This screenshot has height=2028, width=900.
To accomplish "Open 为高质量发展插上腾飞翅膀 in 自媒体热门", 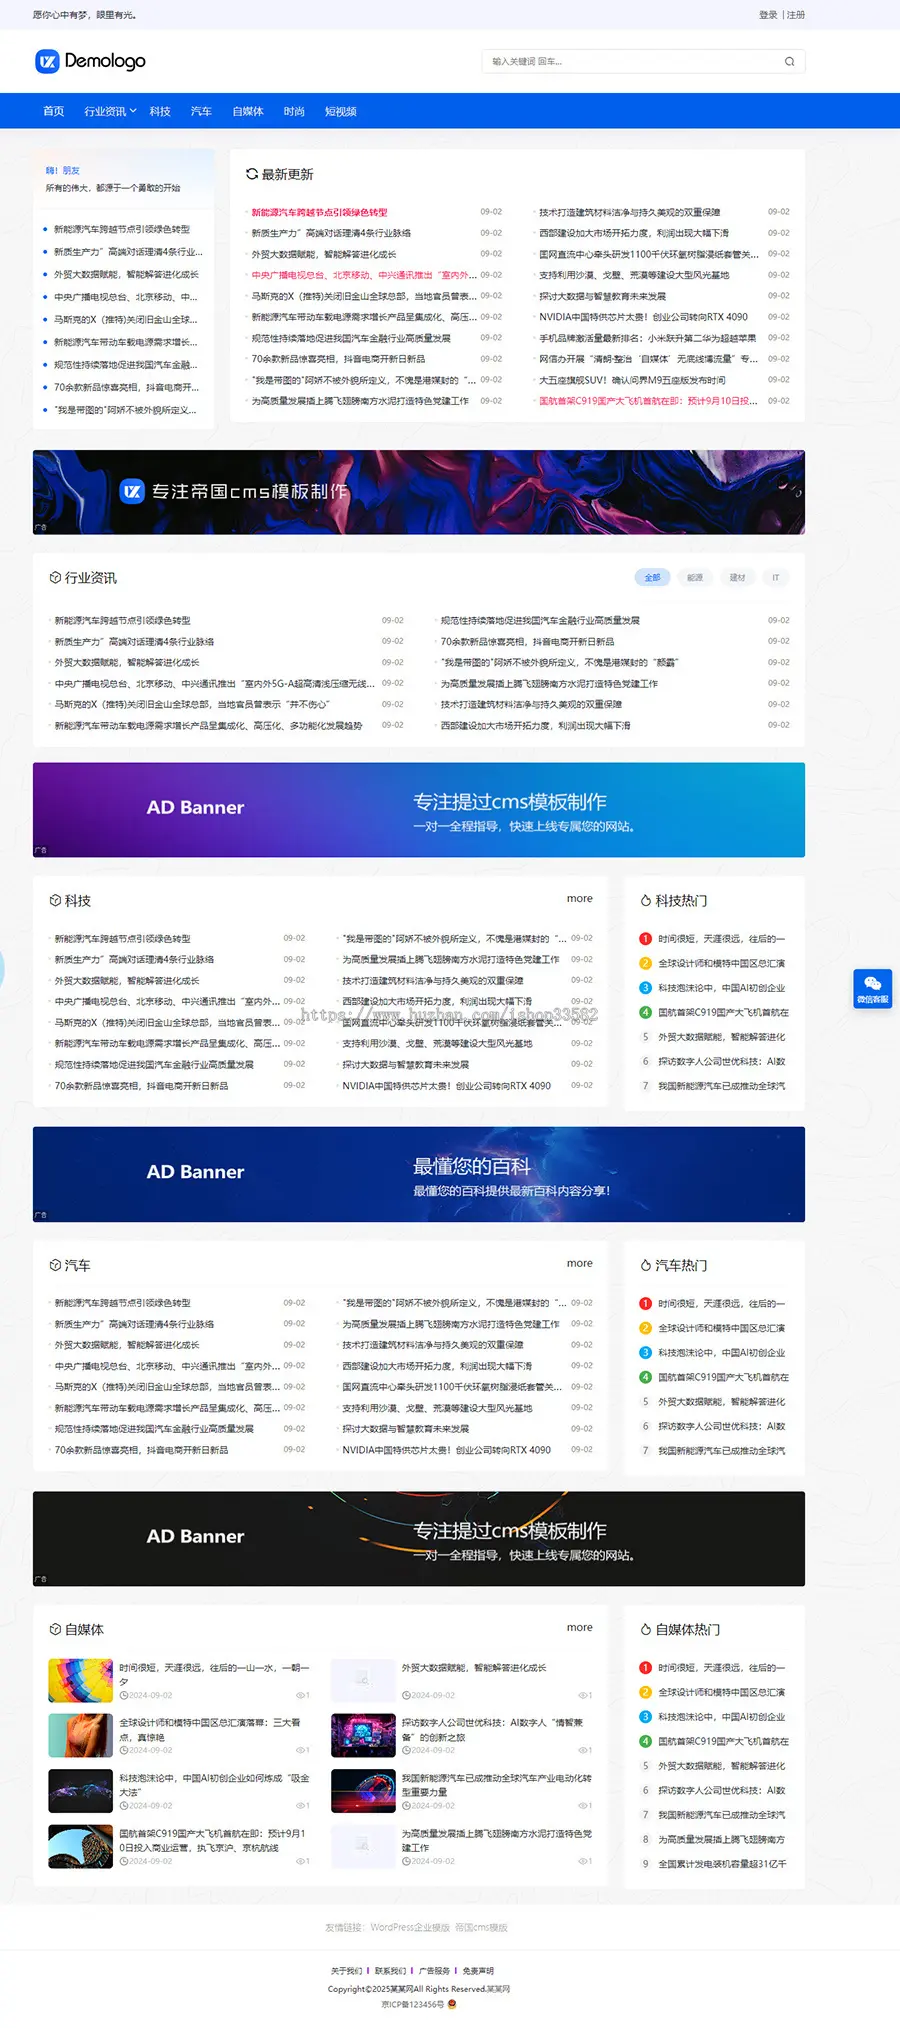I will point(722,1839).
